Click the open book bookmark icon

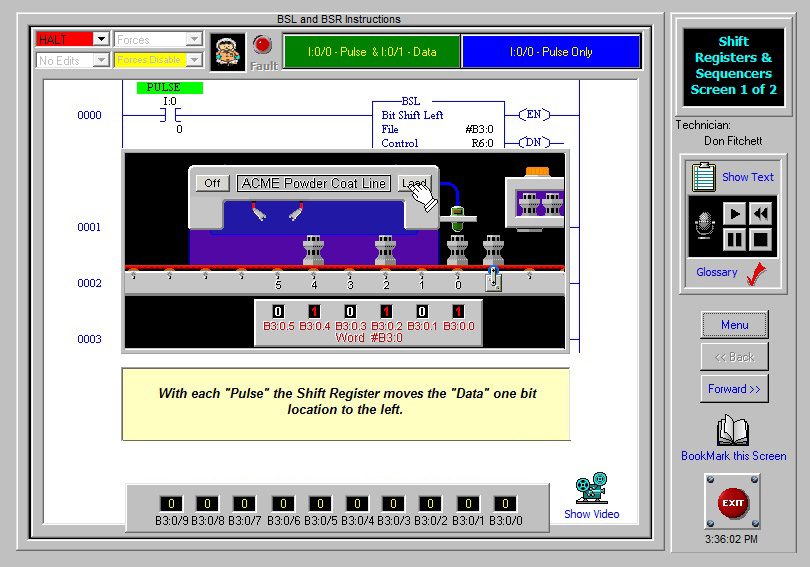click(733, 430)
